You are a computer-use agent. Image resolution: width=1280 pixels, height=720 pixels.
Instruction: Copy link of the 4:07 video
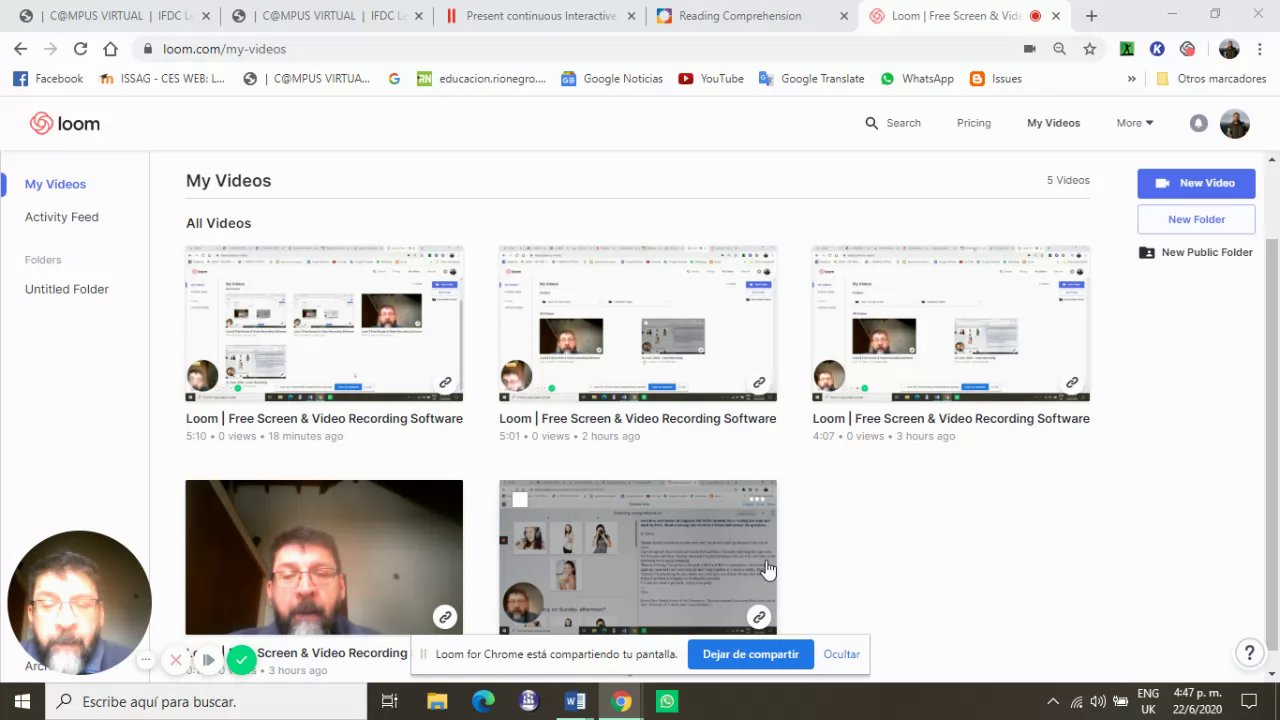[1072, 382]
